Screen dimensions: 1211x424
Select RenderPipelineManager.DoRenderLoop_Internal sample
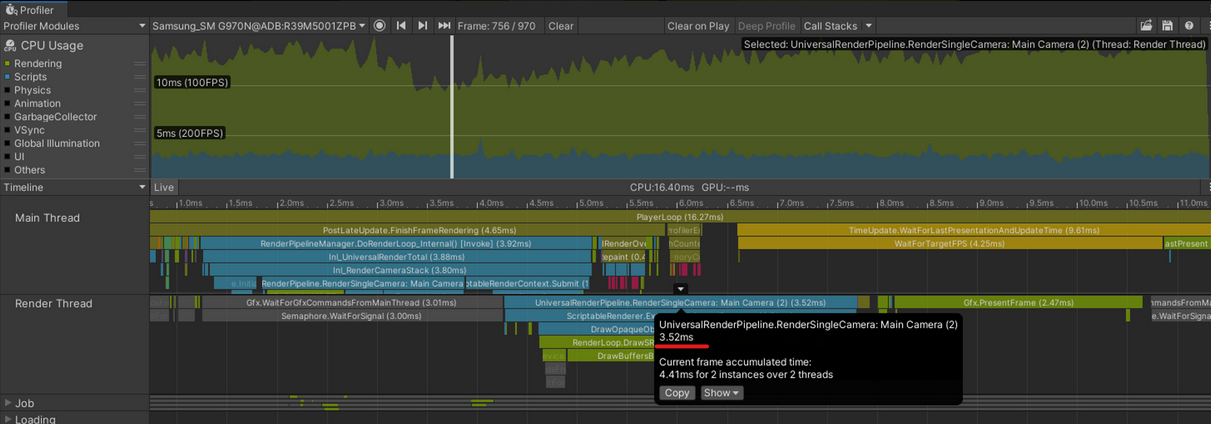point(397,243)
